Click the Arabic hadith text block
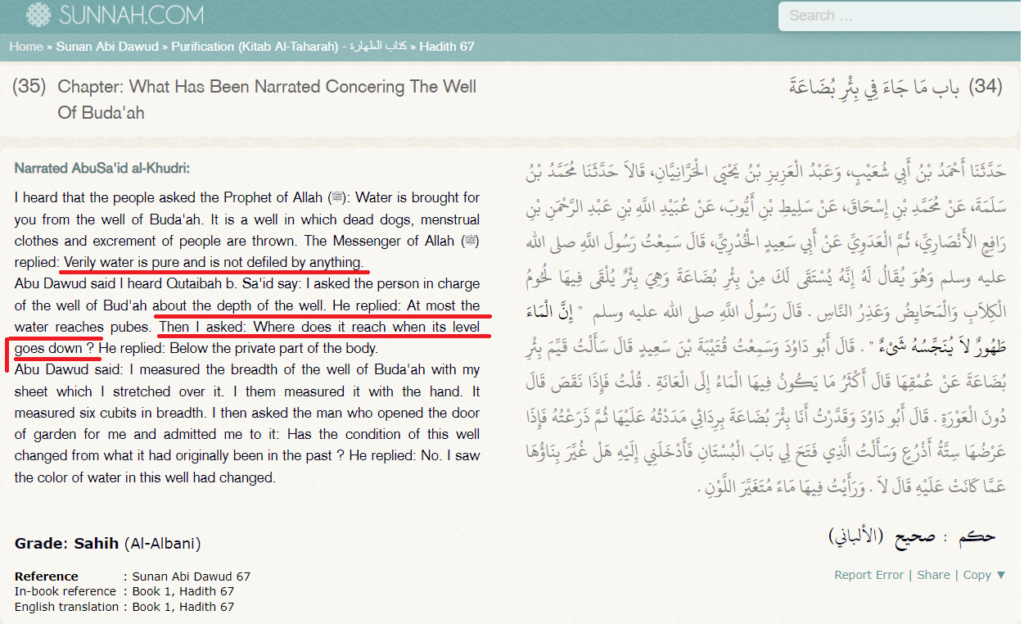1024x624 pixels. 765,328
